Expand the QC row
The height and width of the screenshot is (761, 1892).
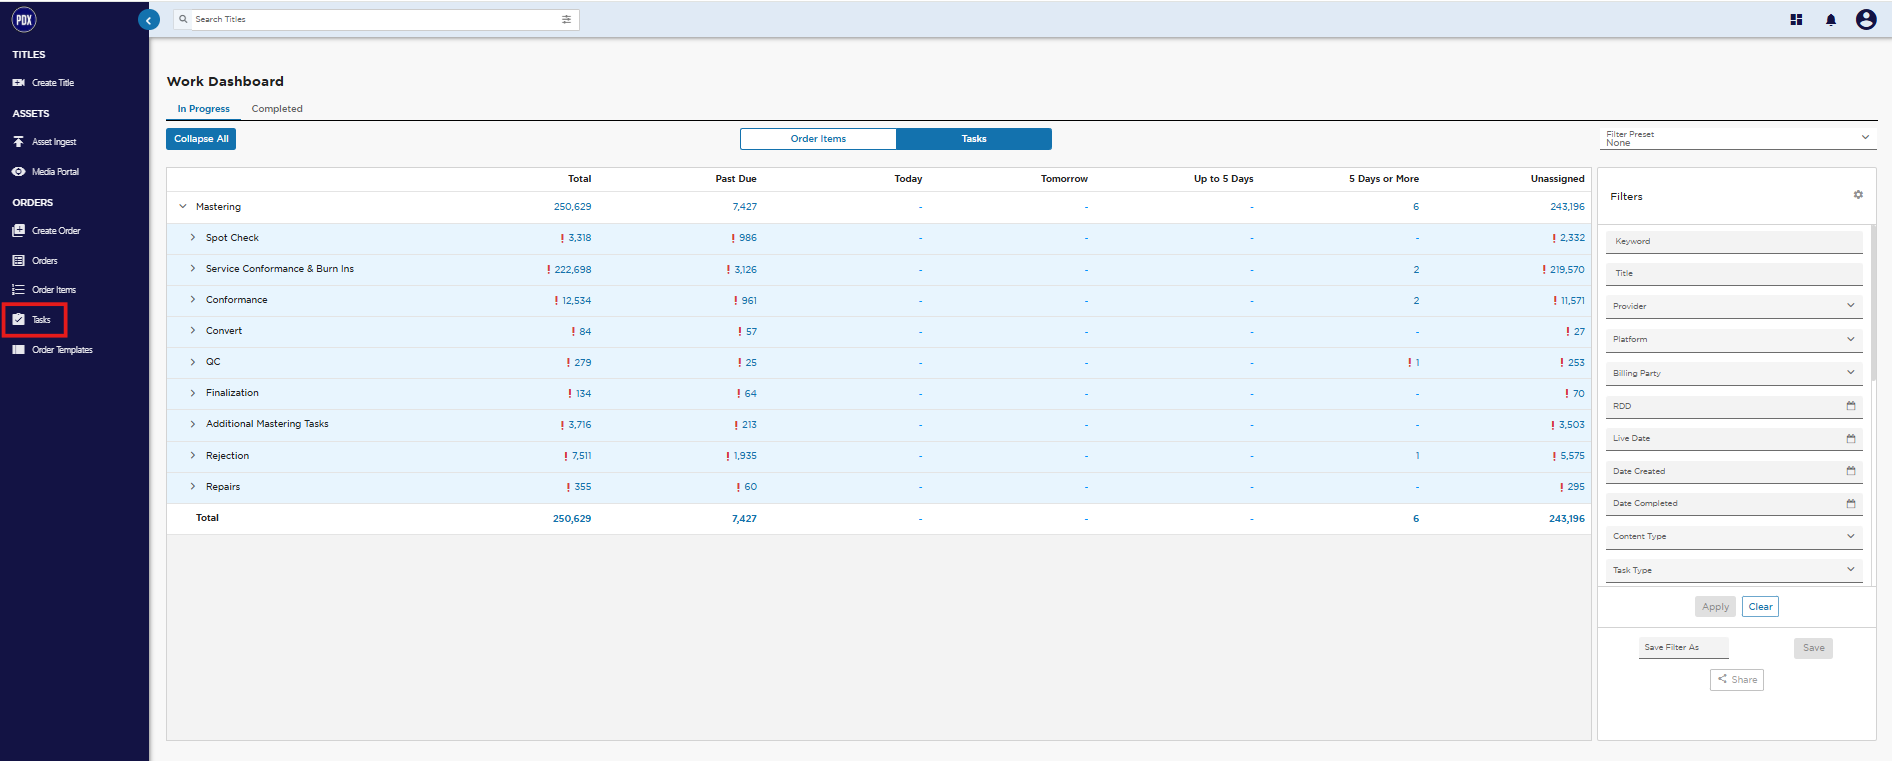pos(193,362)
